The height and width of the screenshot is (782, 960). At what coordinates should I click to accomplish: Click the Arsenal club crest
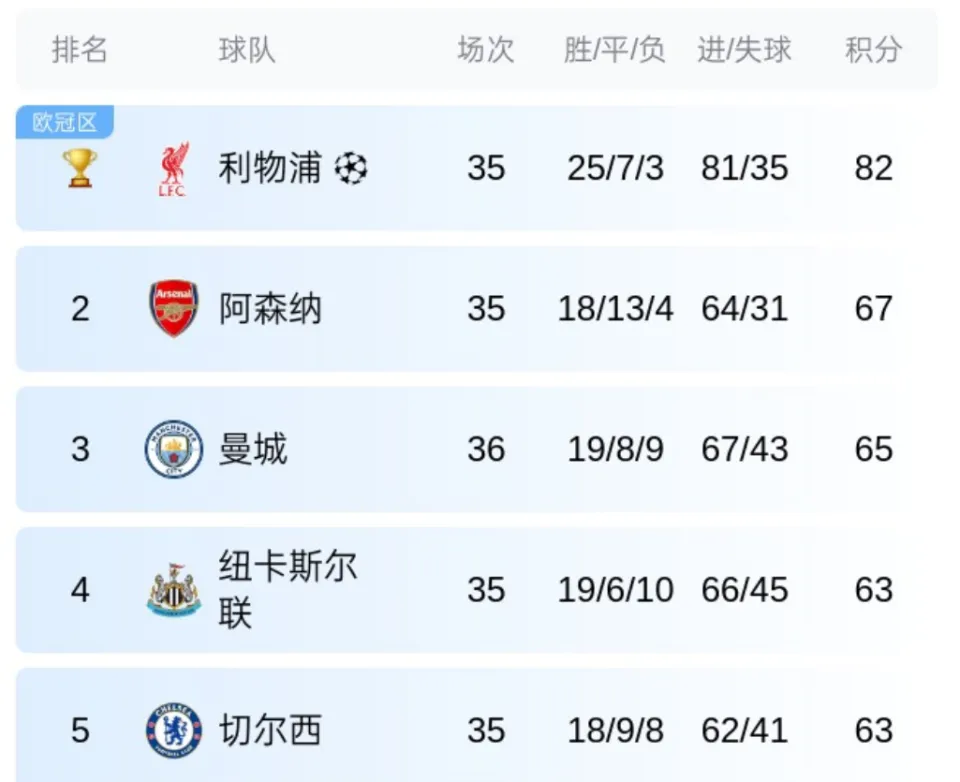click(174, 309)
